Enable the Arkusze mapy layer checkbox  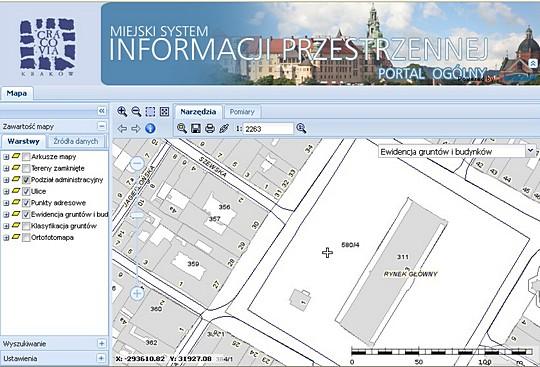(26, 157)
